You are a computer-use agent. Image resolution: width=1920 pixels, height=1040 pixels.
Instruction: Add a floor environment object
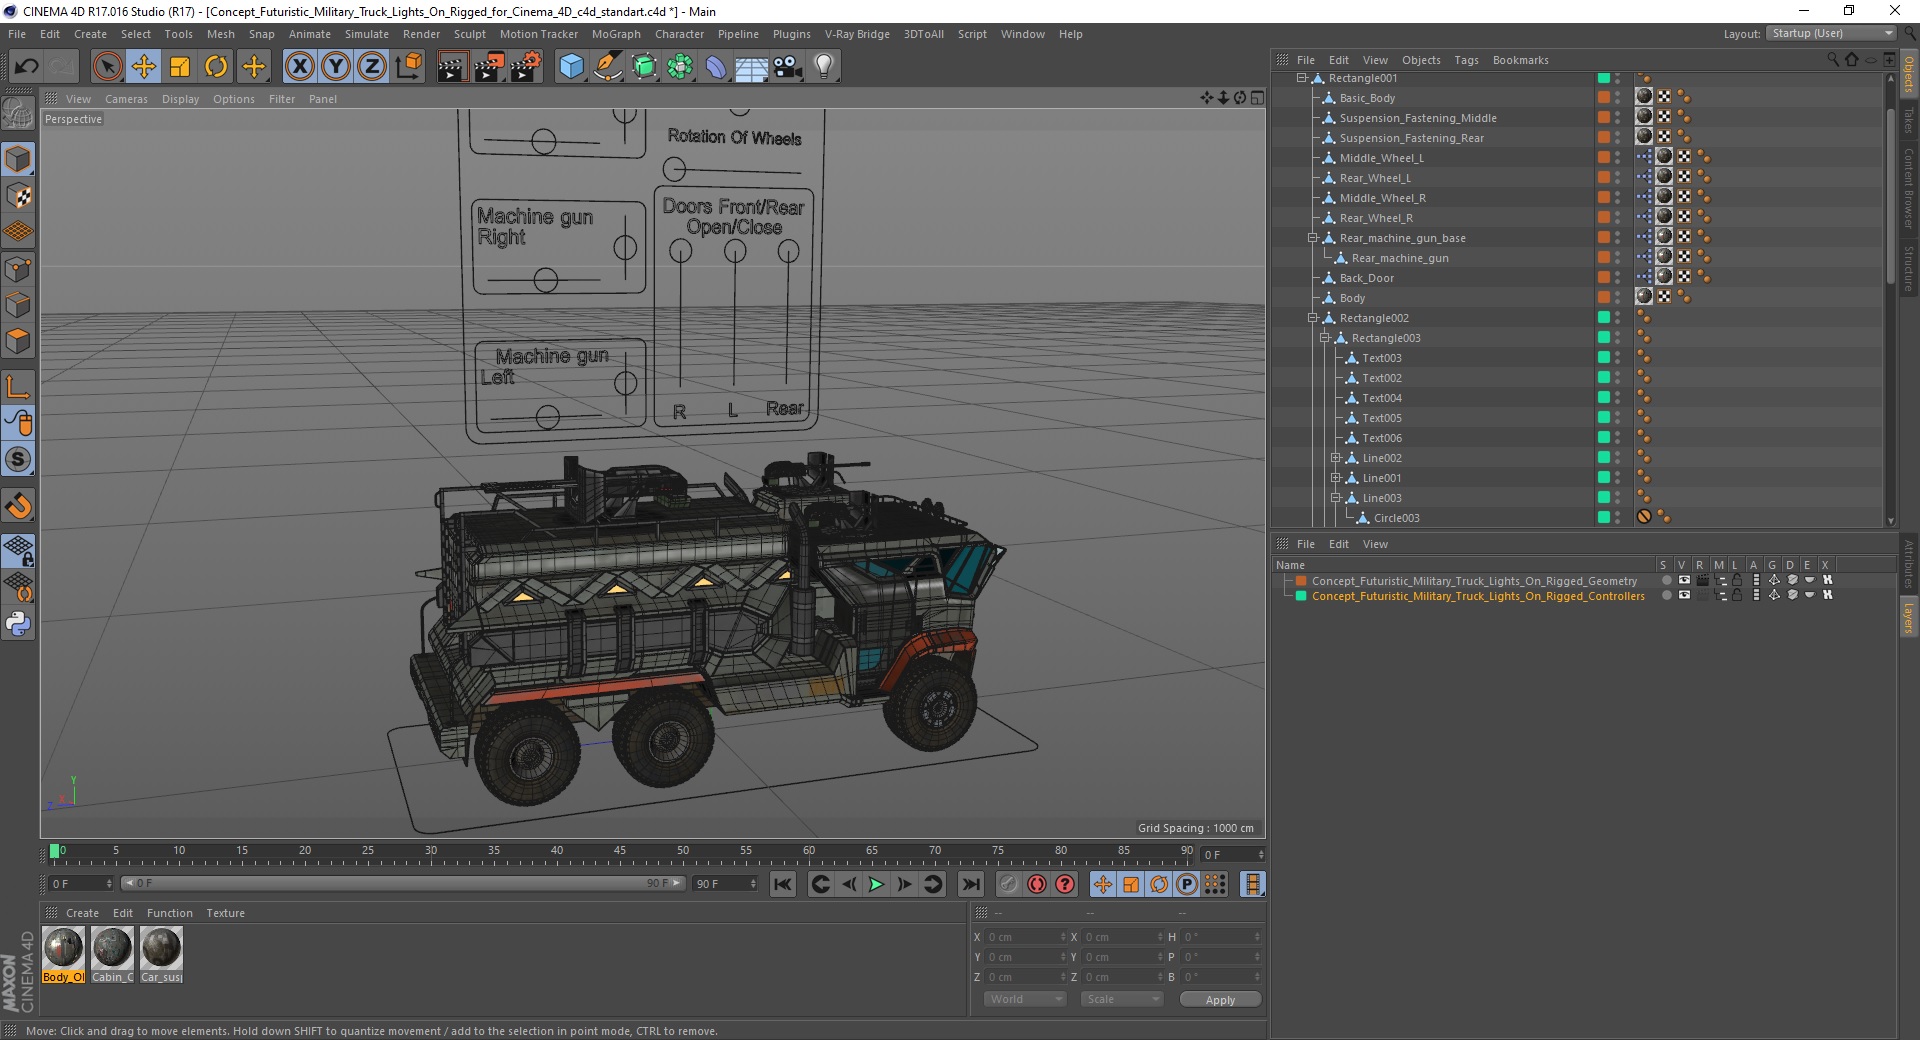tap(751, 67)
